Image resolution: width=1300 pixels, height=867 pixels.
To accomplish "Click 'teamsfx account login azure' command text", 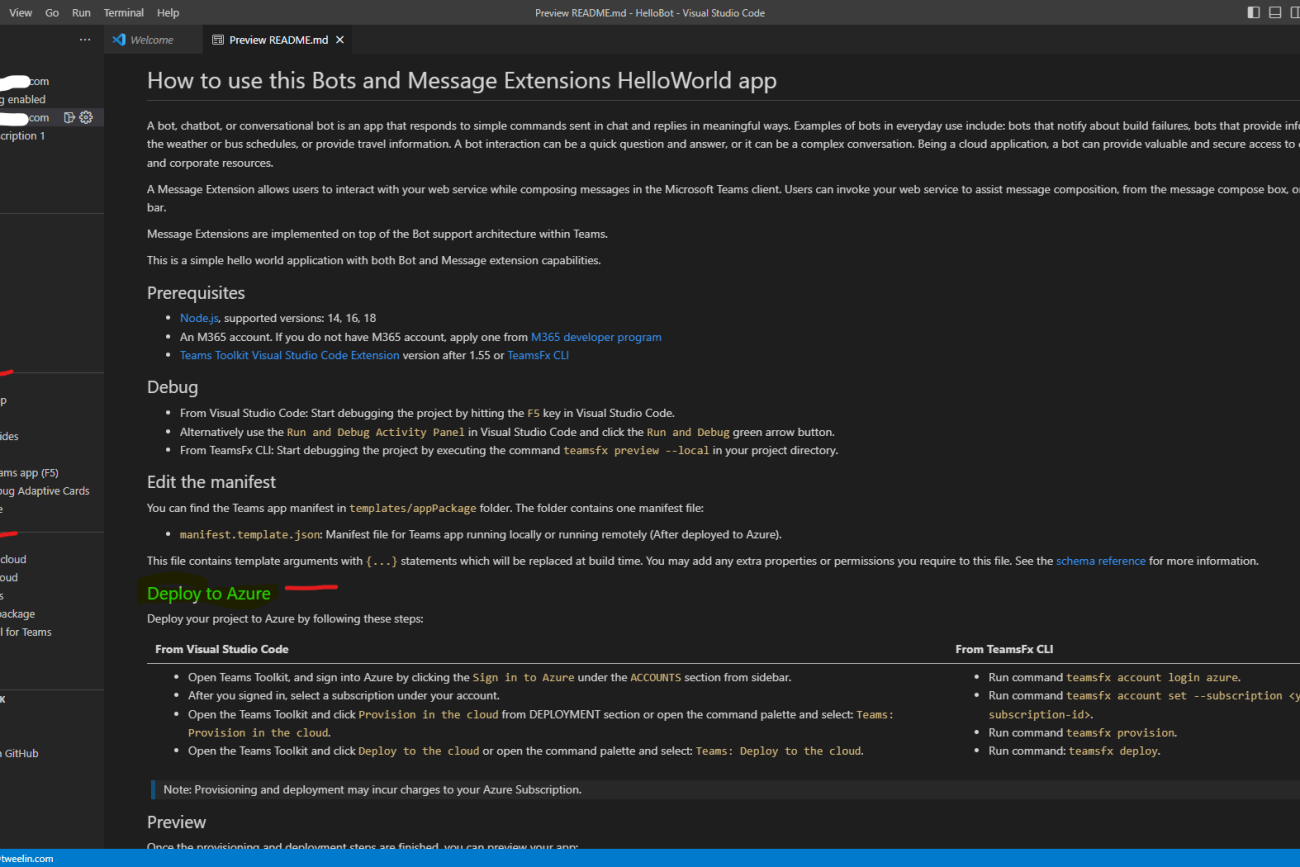I will (x=1153, y=677).
